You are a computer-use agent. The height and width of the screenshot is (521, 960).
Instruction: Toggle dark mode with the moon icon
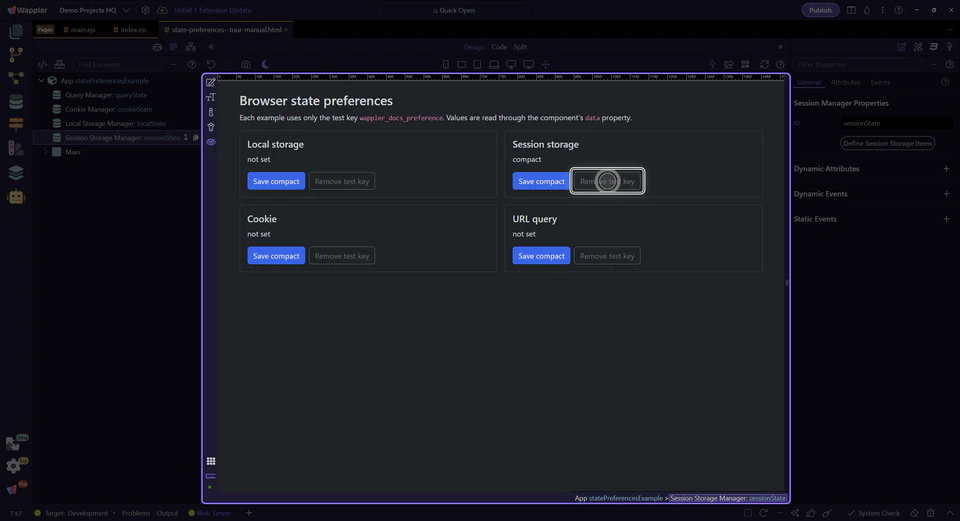(265, 64)
